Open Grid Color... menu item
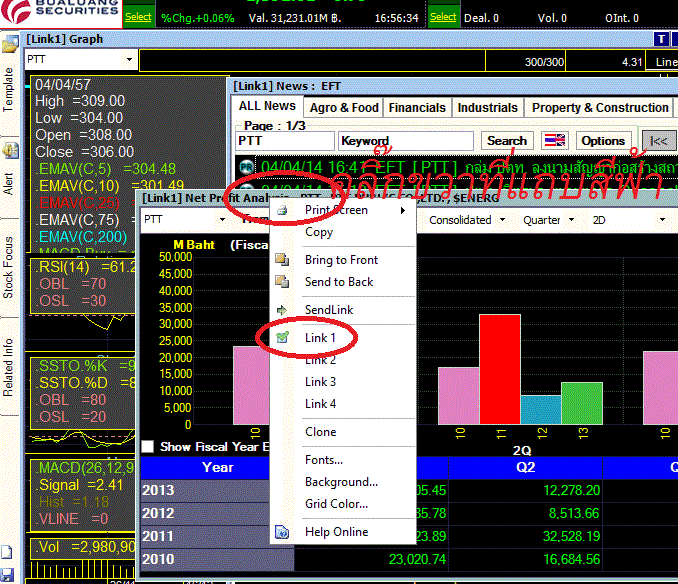This screenshot has width=678, height=584. (x=336, y=504)
